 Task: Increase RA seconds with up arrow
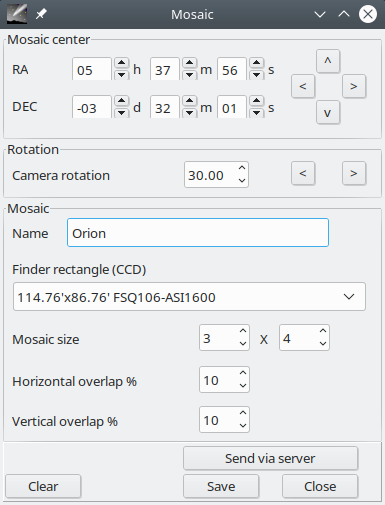[x=256, y=63]
